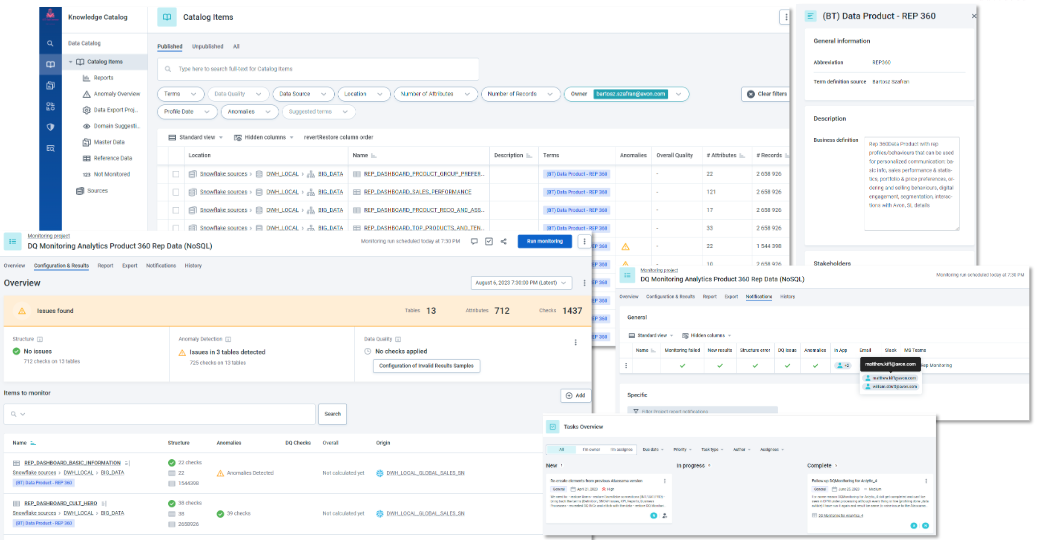Tick the checkbox for REP_DASHBOARD_SALES_PERFORMANCE row
The width and height of the screenshot is (1040, 540).
click(x=176, y=192)
